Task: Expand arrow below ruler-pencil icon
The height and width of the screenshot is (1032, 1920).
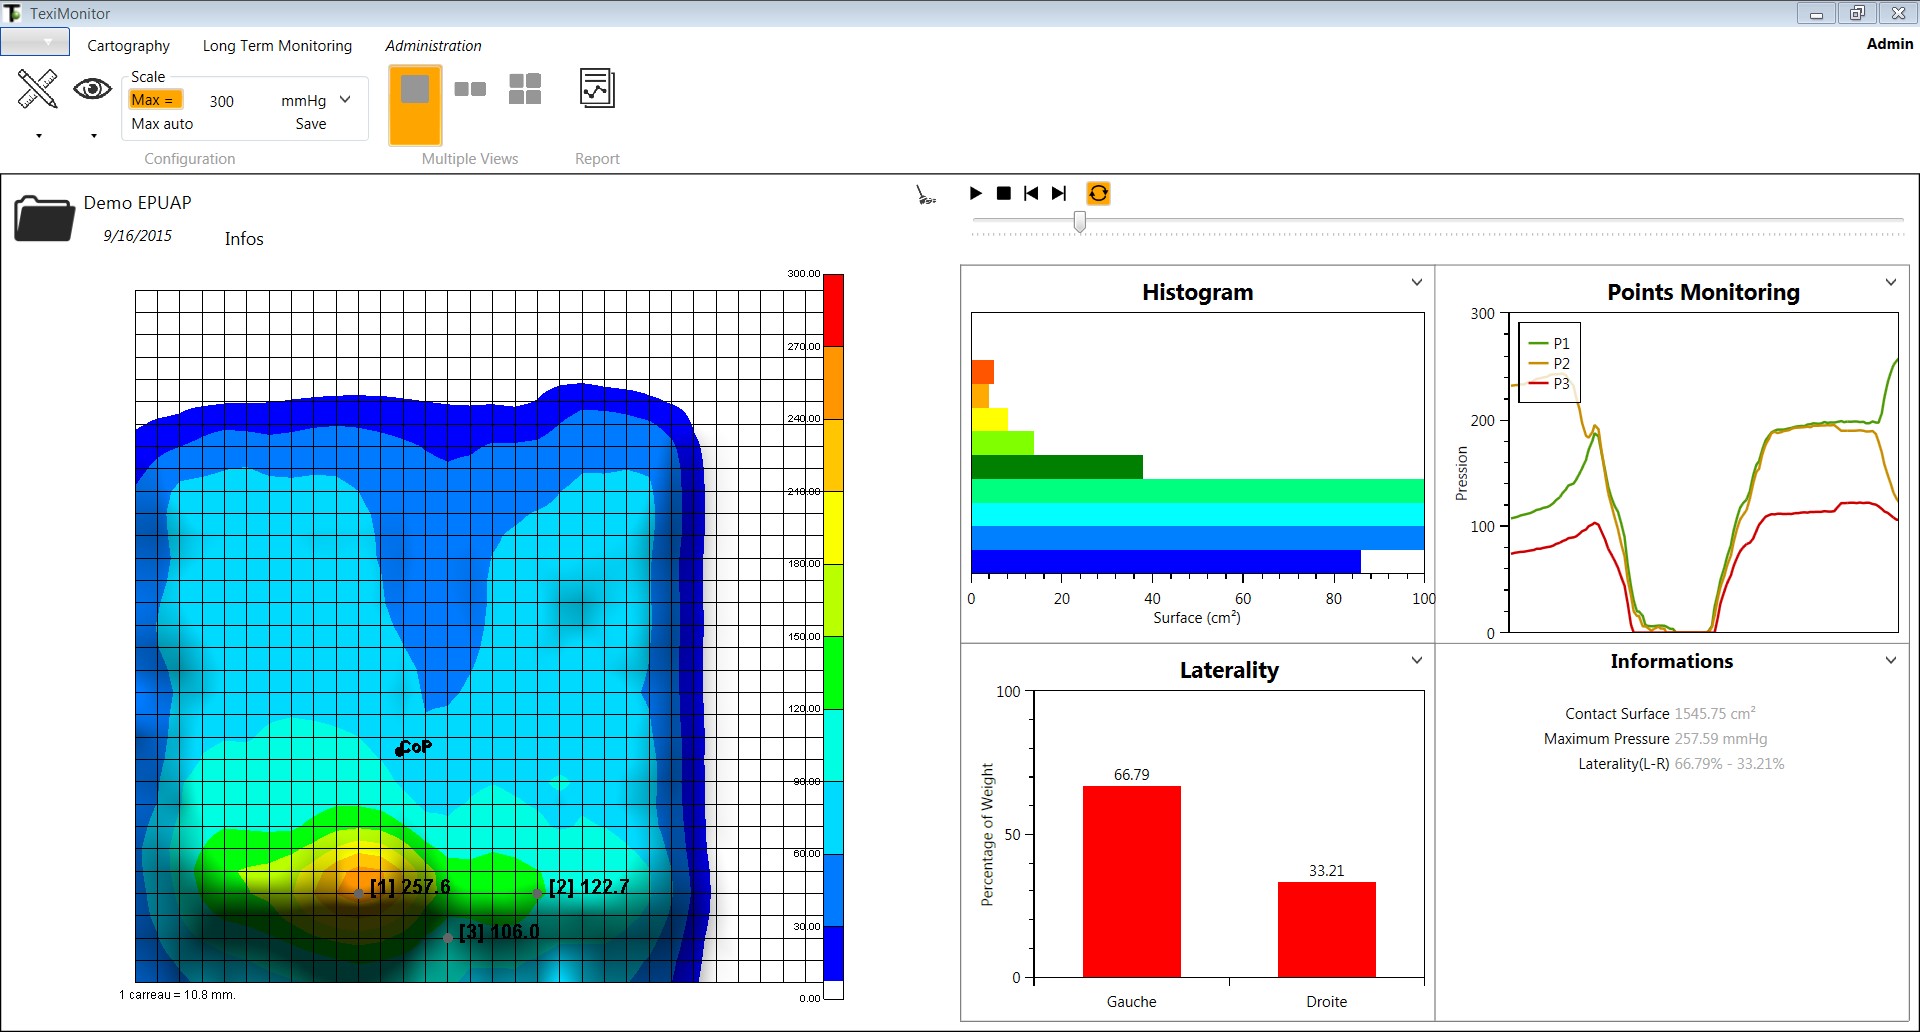Action: click(39, 136)
